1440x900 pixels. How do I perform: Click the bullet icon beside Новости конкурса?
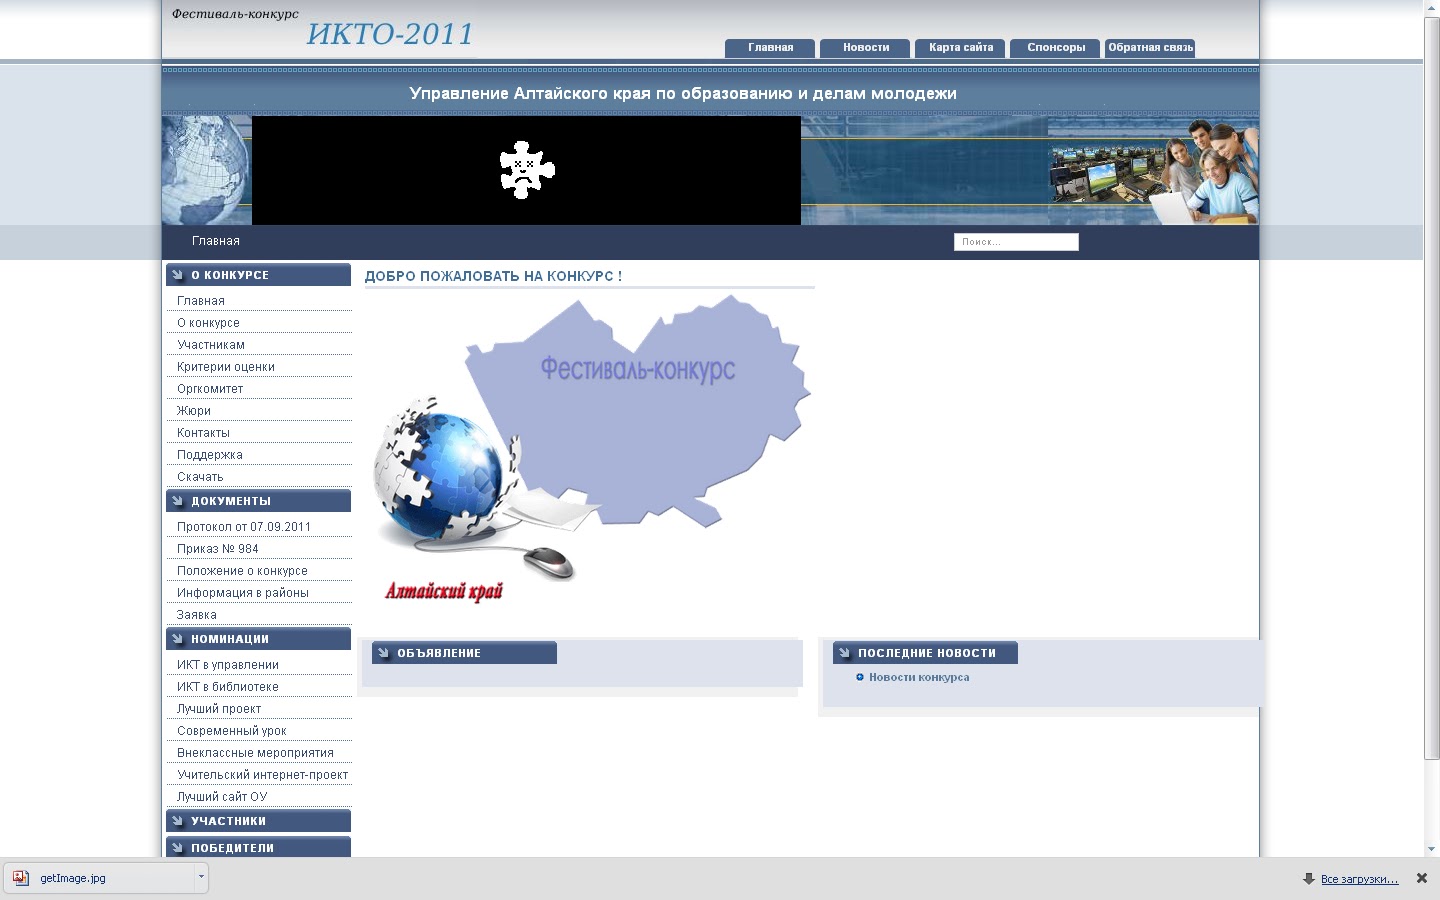[860, 677]
